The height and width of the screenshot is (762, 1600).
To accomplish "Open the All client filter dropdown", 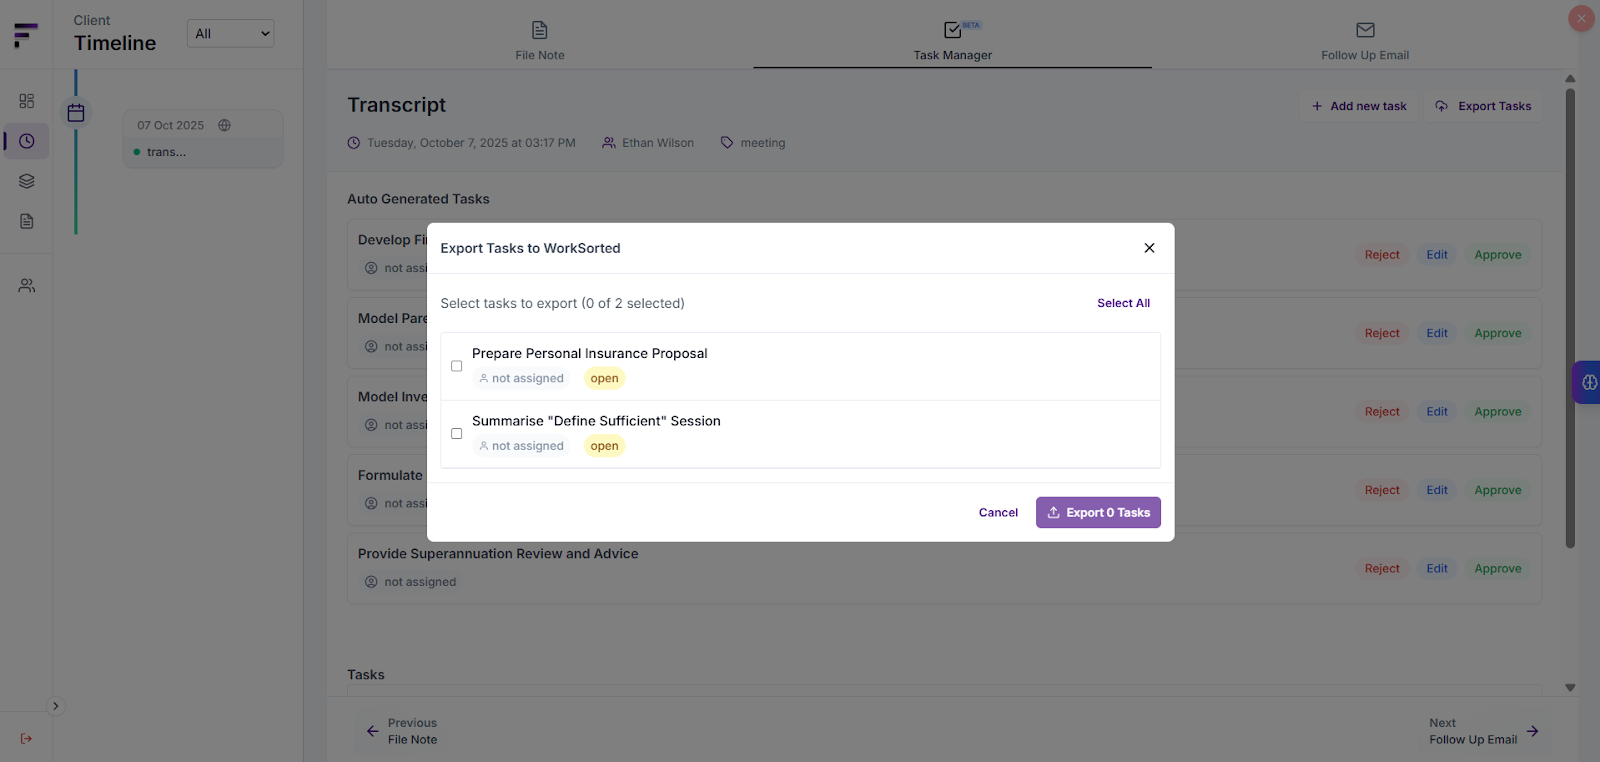I will tap(231, 33).
